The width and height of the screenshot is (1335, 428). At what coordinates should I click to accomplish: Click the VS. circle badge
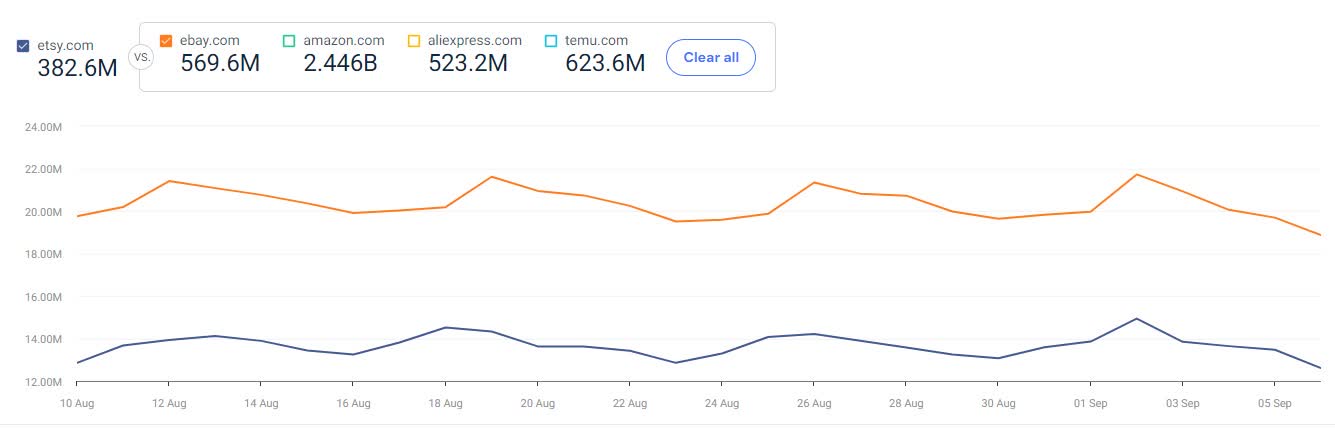142,57
